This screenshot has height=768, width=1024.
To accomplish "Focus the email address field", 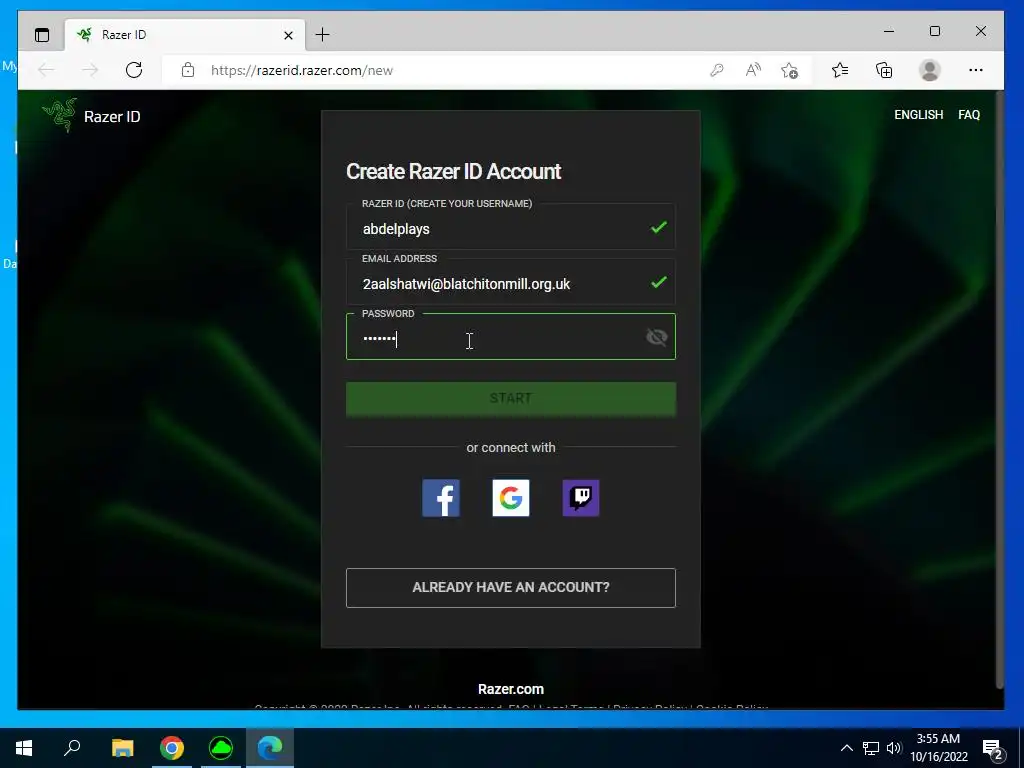I will (x=511, y=283).
